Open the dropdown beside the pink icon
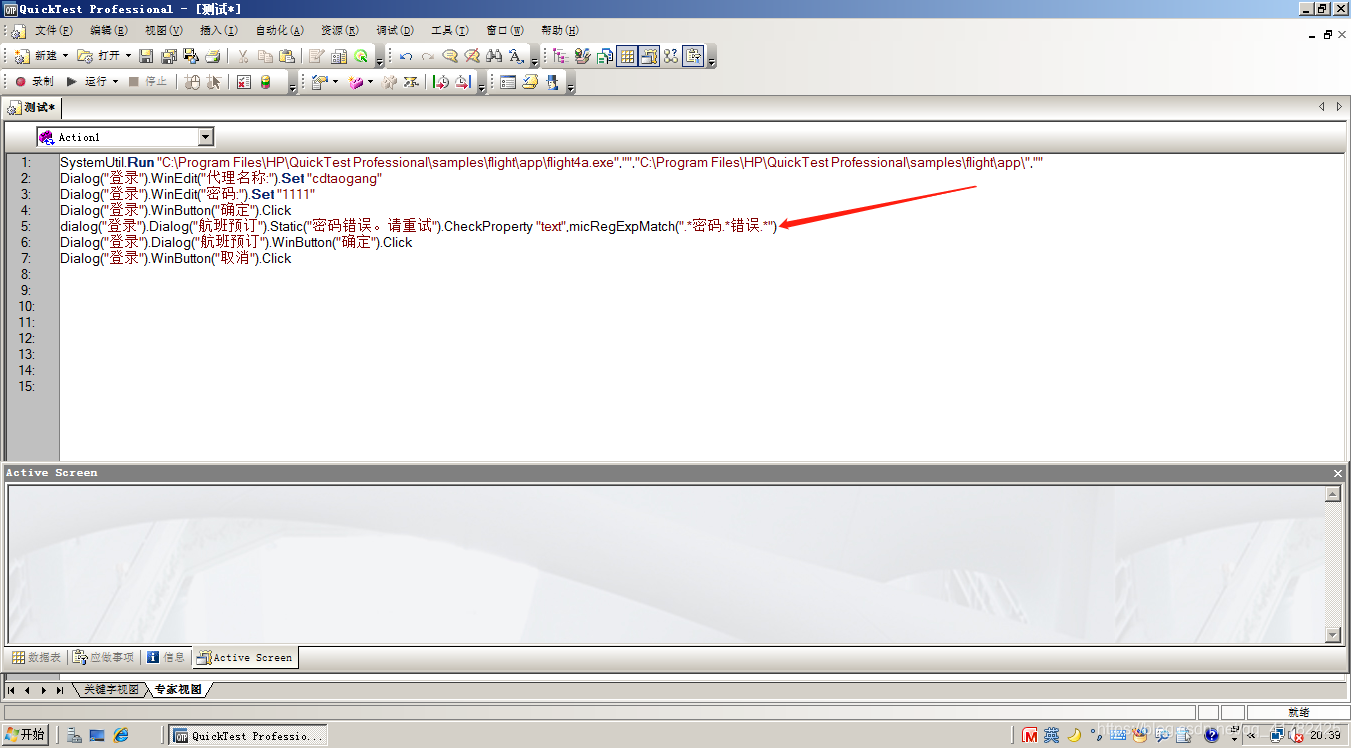This screenshot has height=748, width=1351. pyautogui.click(x=370, y=81)
